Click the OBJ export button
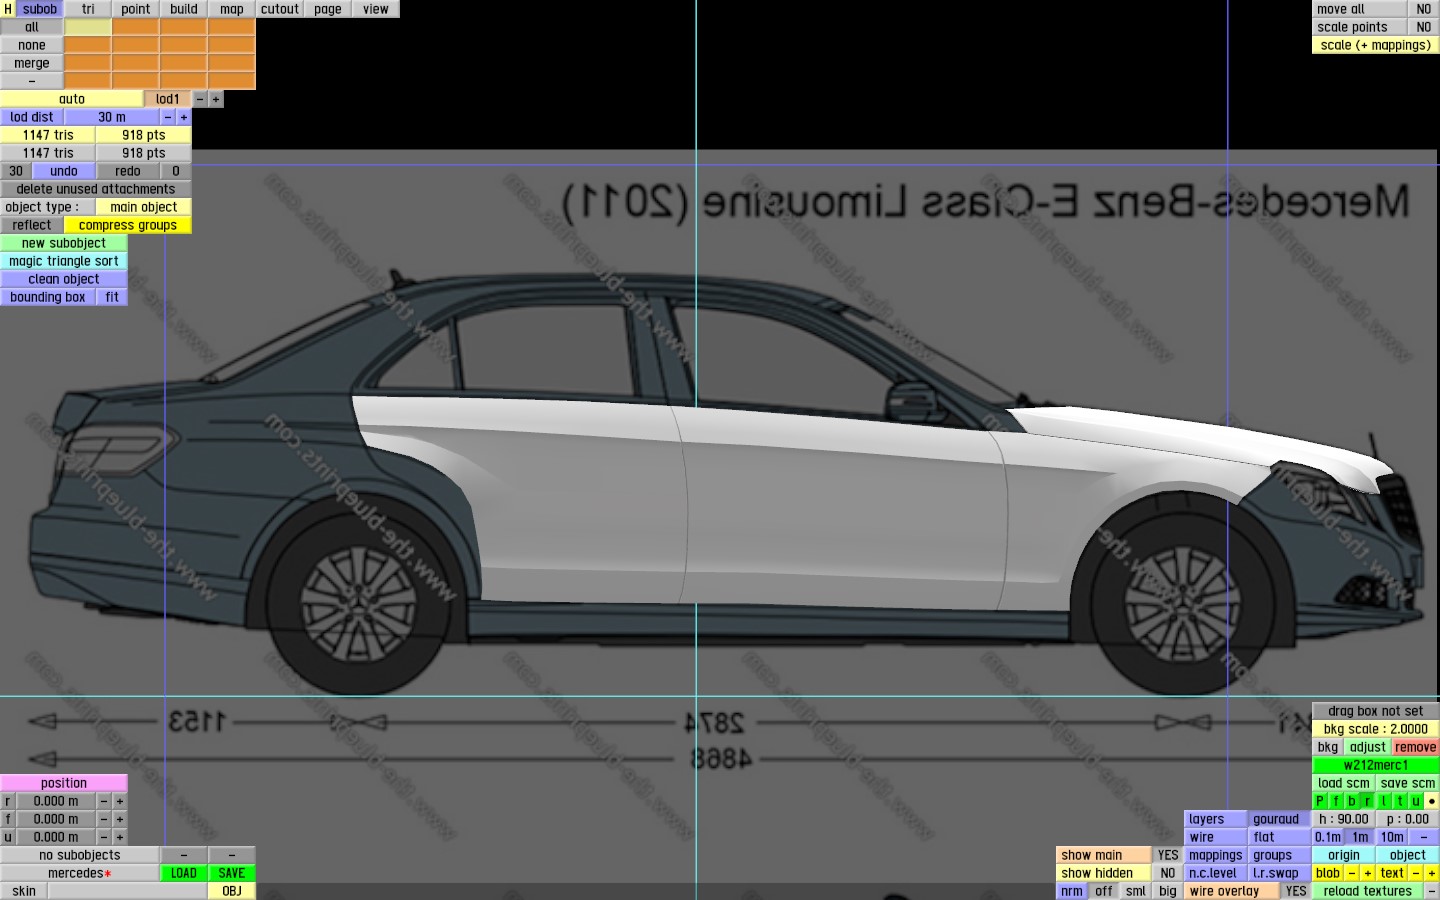 tap(232, 891)
